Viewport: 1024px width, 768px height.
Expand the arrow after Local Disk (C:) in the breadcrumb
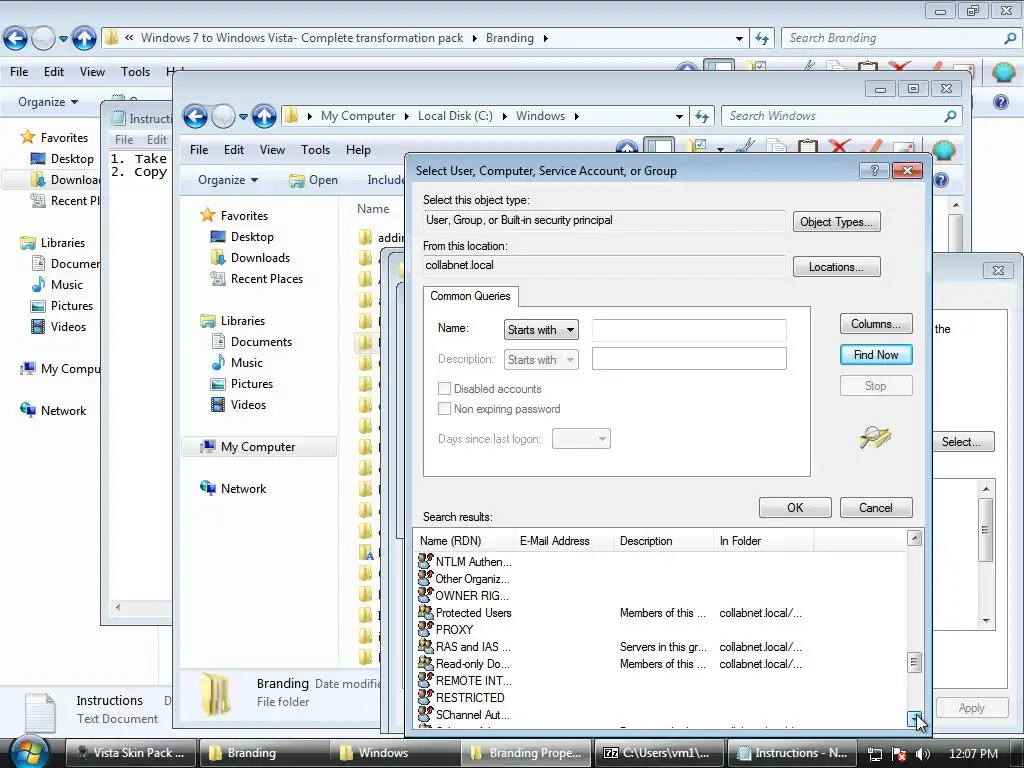point(504,116)
